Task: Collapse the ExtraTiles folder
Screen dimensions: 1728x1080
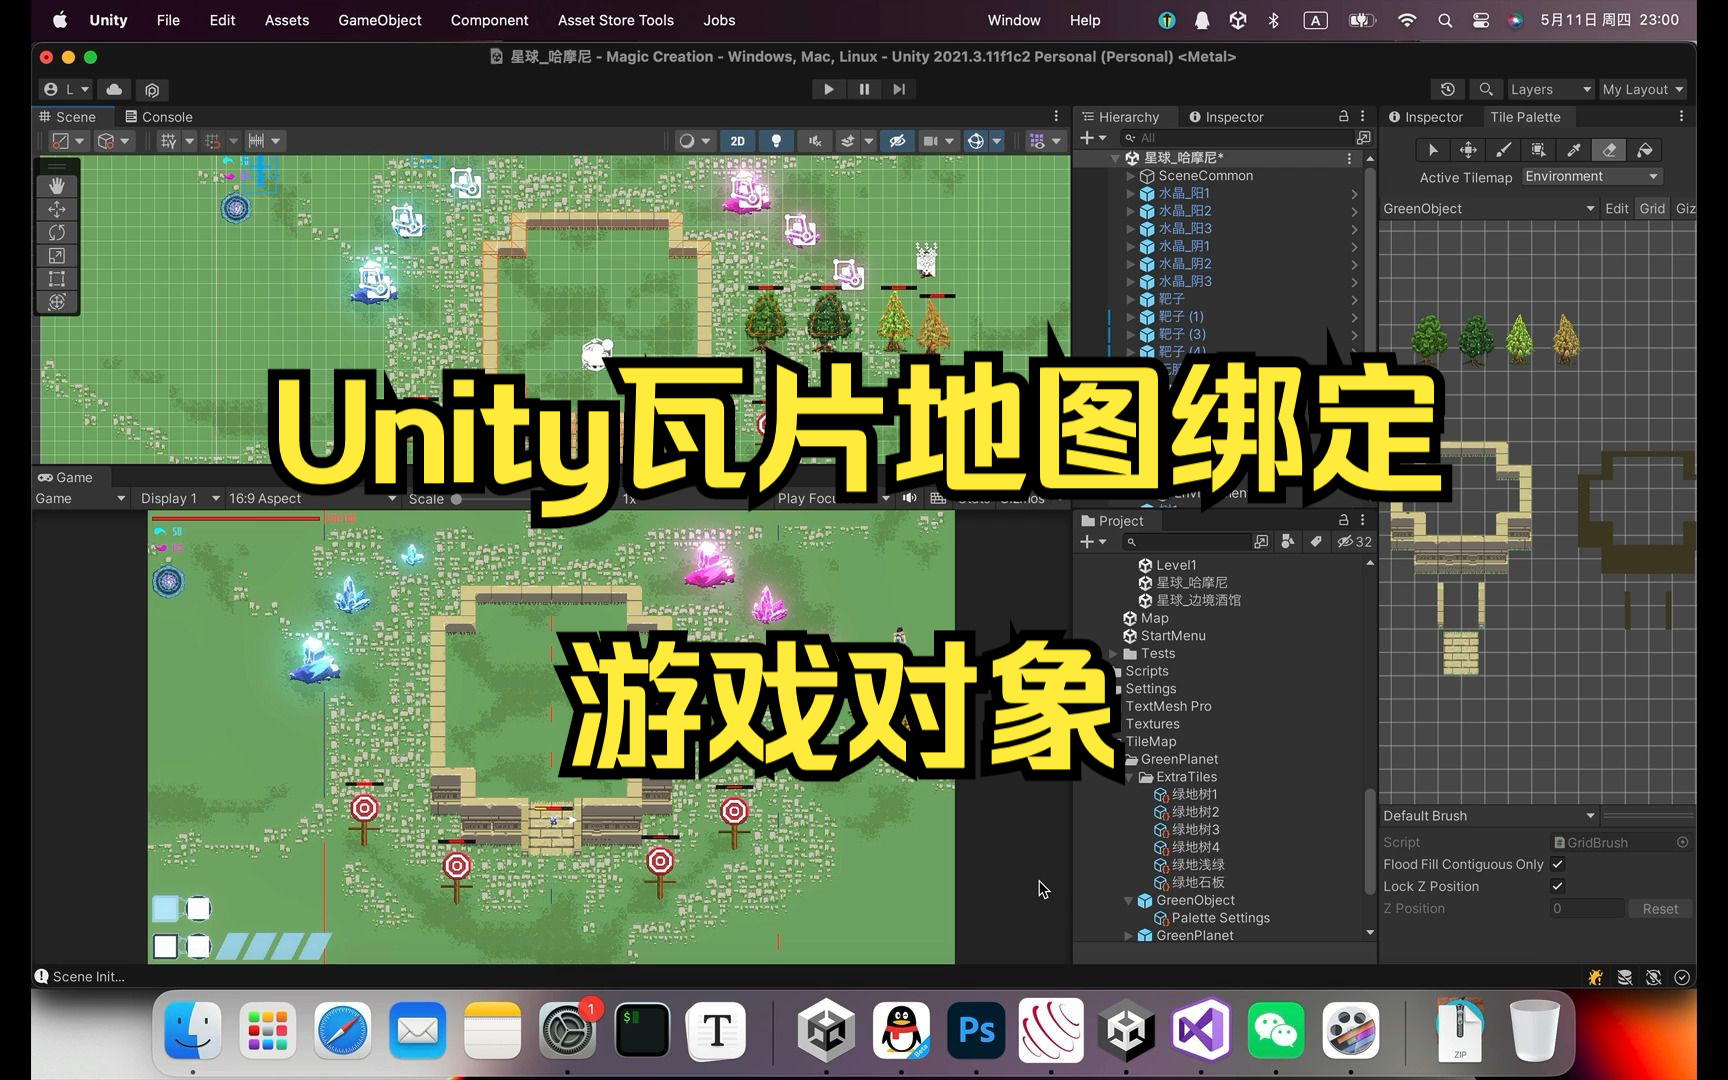Action: point(1131,777)
